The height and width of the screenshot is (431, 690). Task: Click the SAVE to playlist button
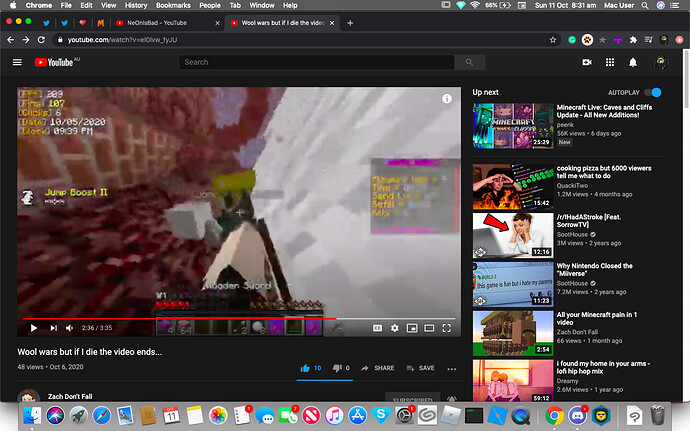(x=420, y=368)
